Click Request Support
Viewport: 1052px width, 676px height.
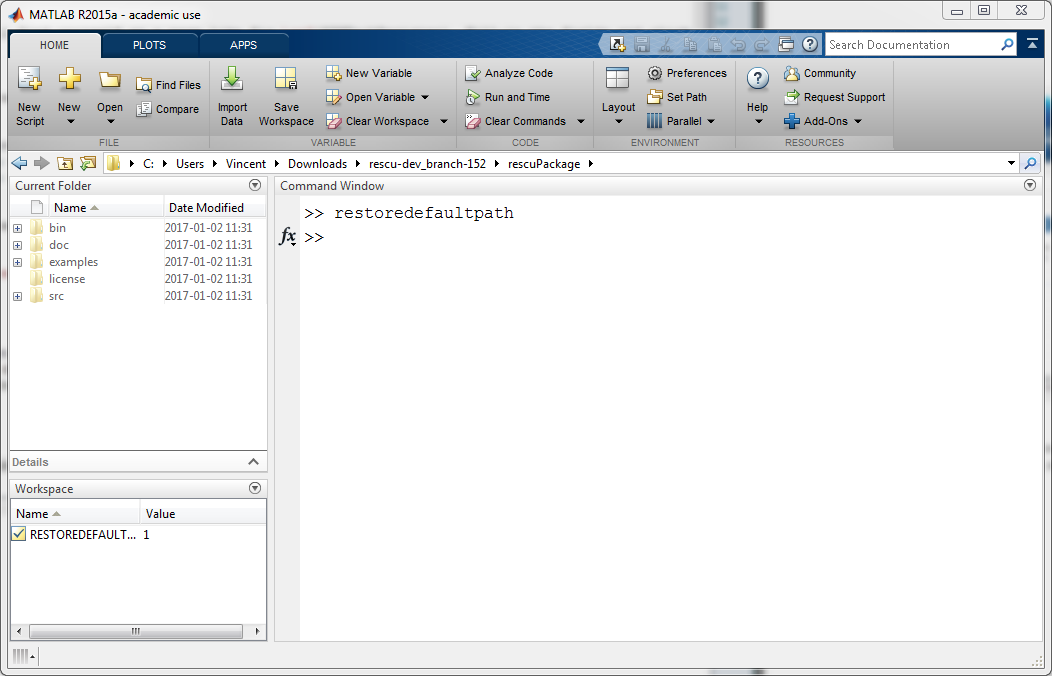(835, 97)
